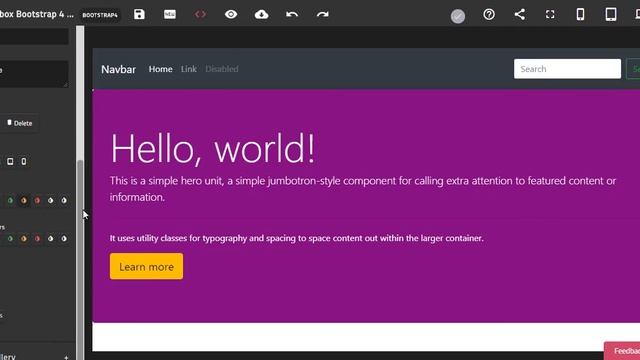
Task: Pick the red swatch in upper color row
Action: point(37,200)
